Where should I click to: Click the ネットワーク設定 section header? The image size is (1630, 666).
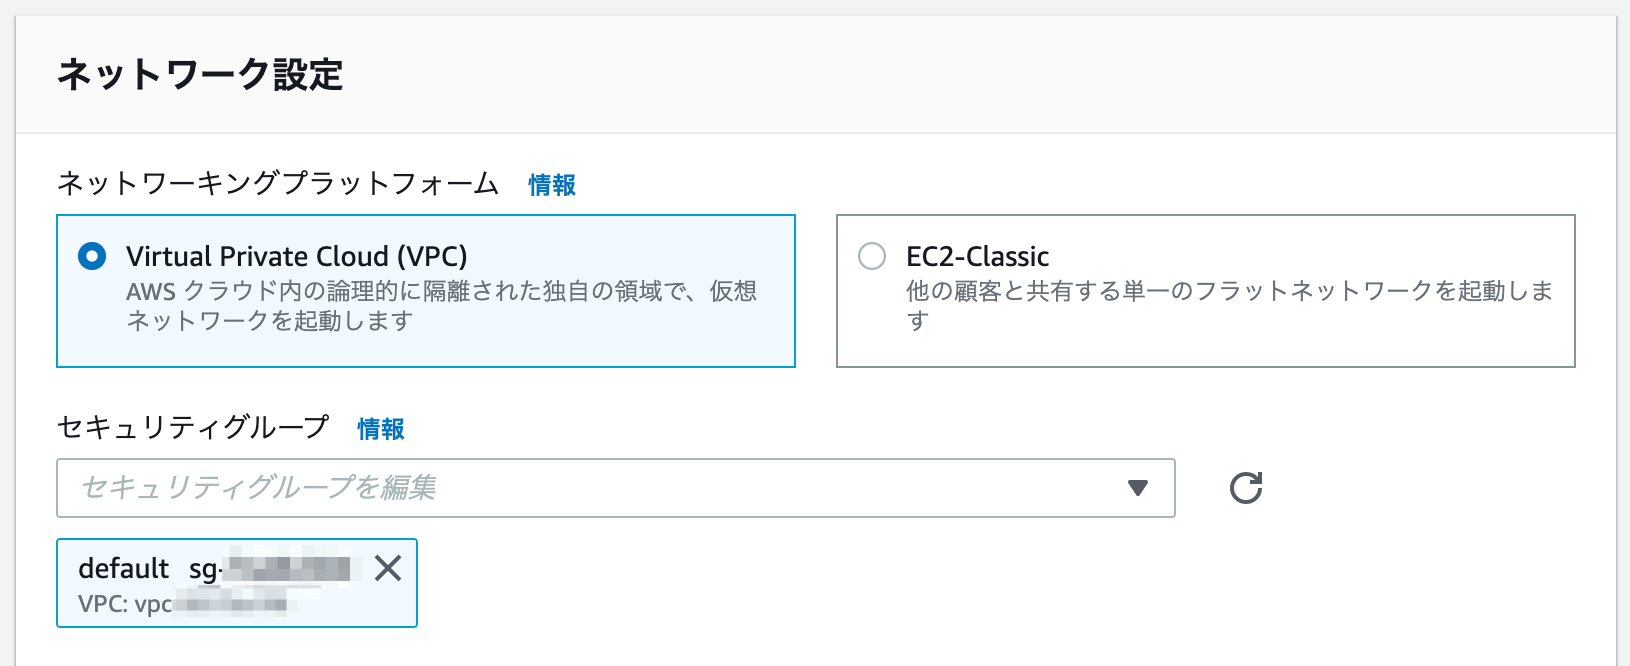click(x=200, y=75)
